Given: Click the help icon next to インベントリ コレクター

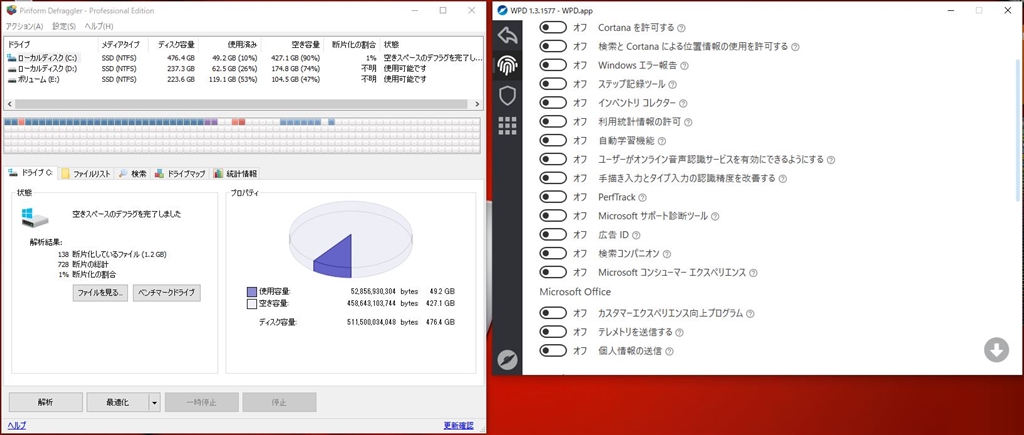Looking at the screenshot, I should (x=683, y=103).
